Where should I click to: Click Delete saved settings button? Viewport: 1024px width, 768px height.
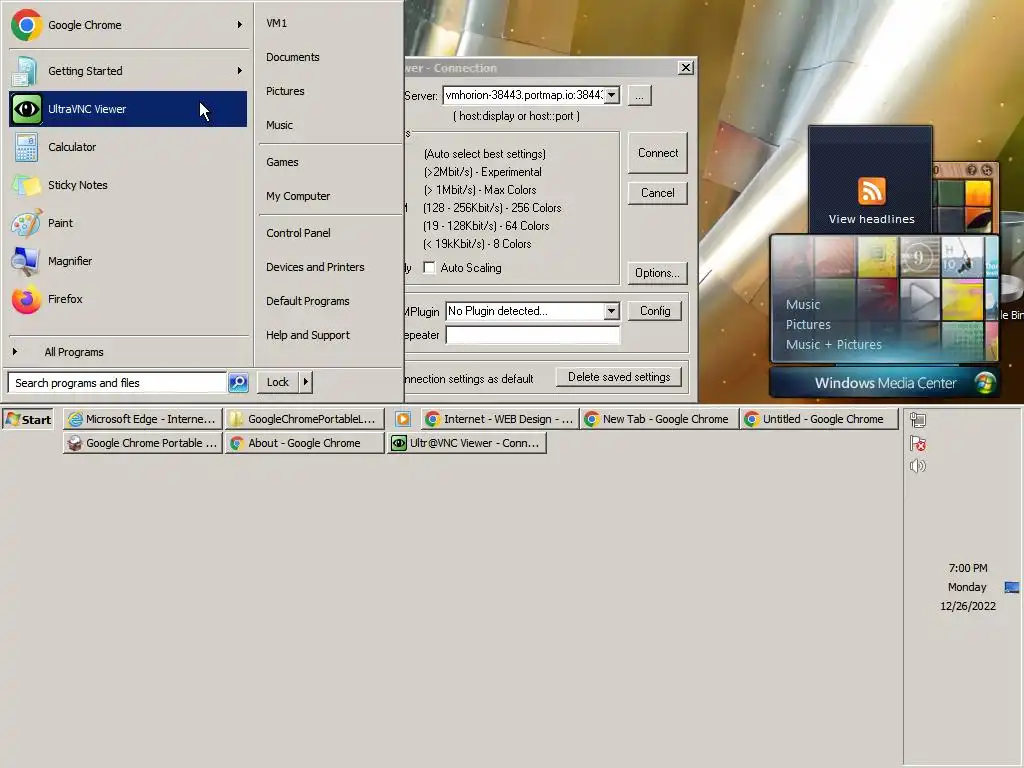coord(619,377)
